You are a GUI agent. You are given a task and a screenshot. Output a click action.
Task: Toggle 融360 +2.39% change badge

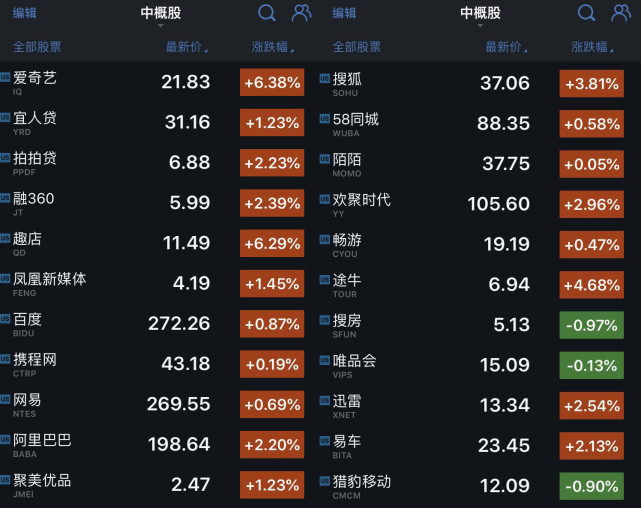pyautogui.click(x=272, y=203)
